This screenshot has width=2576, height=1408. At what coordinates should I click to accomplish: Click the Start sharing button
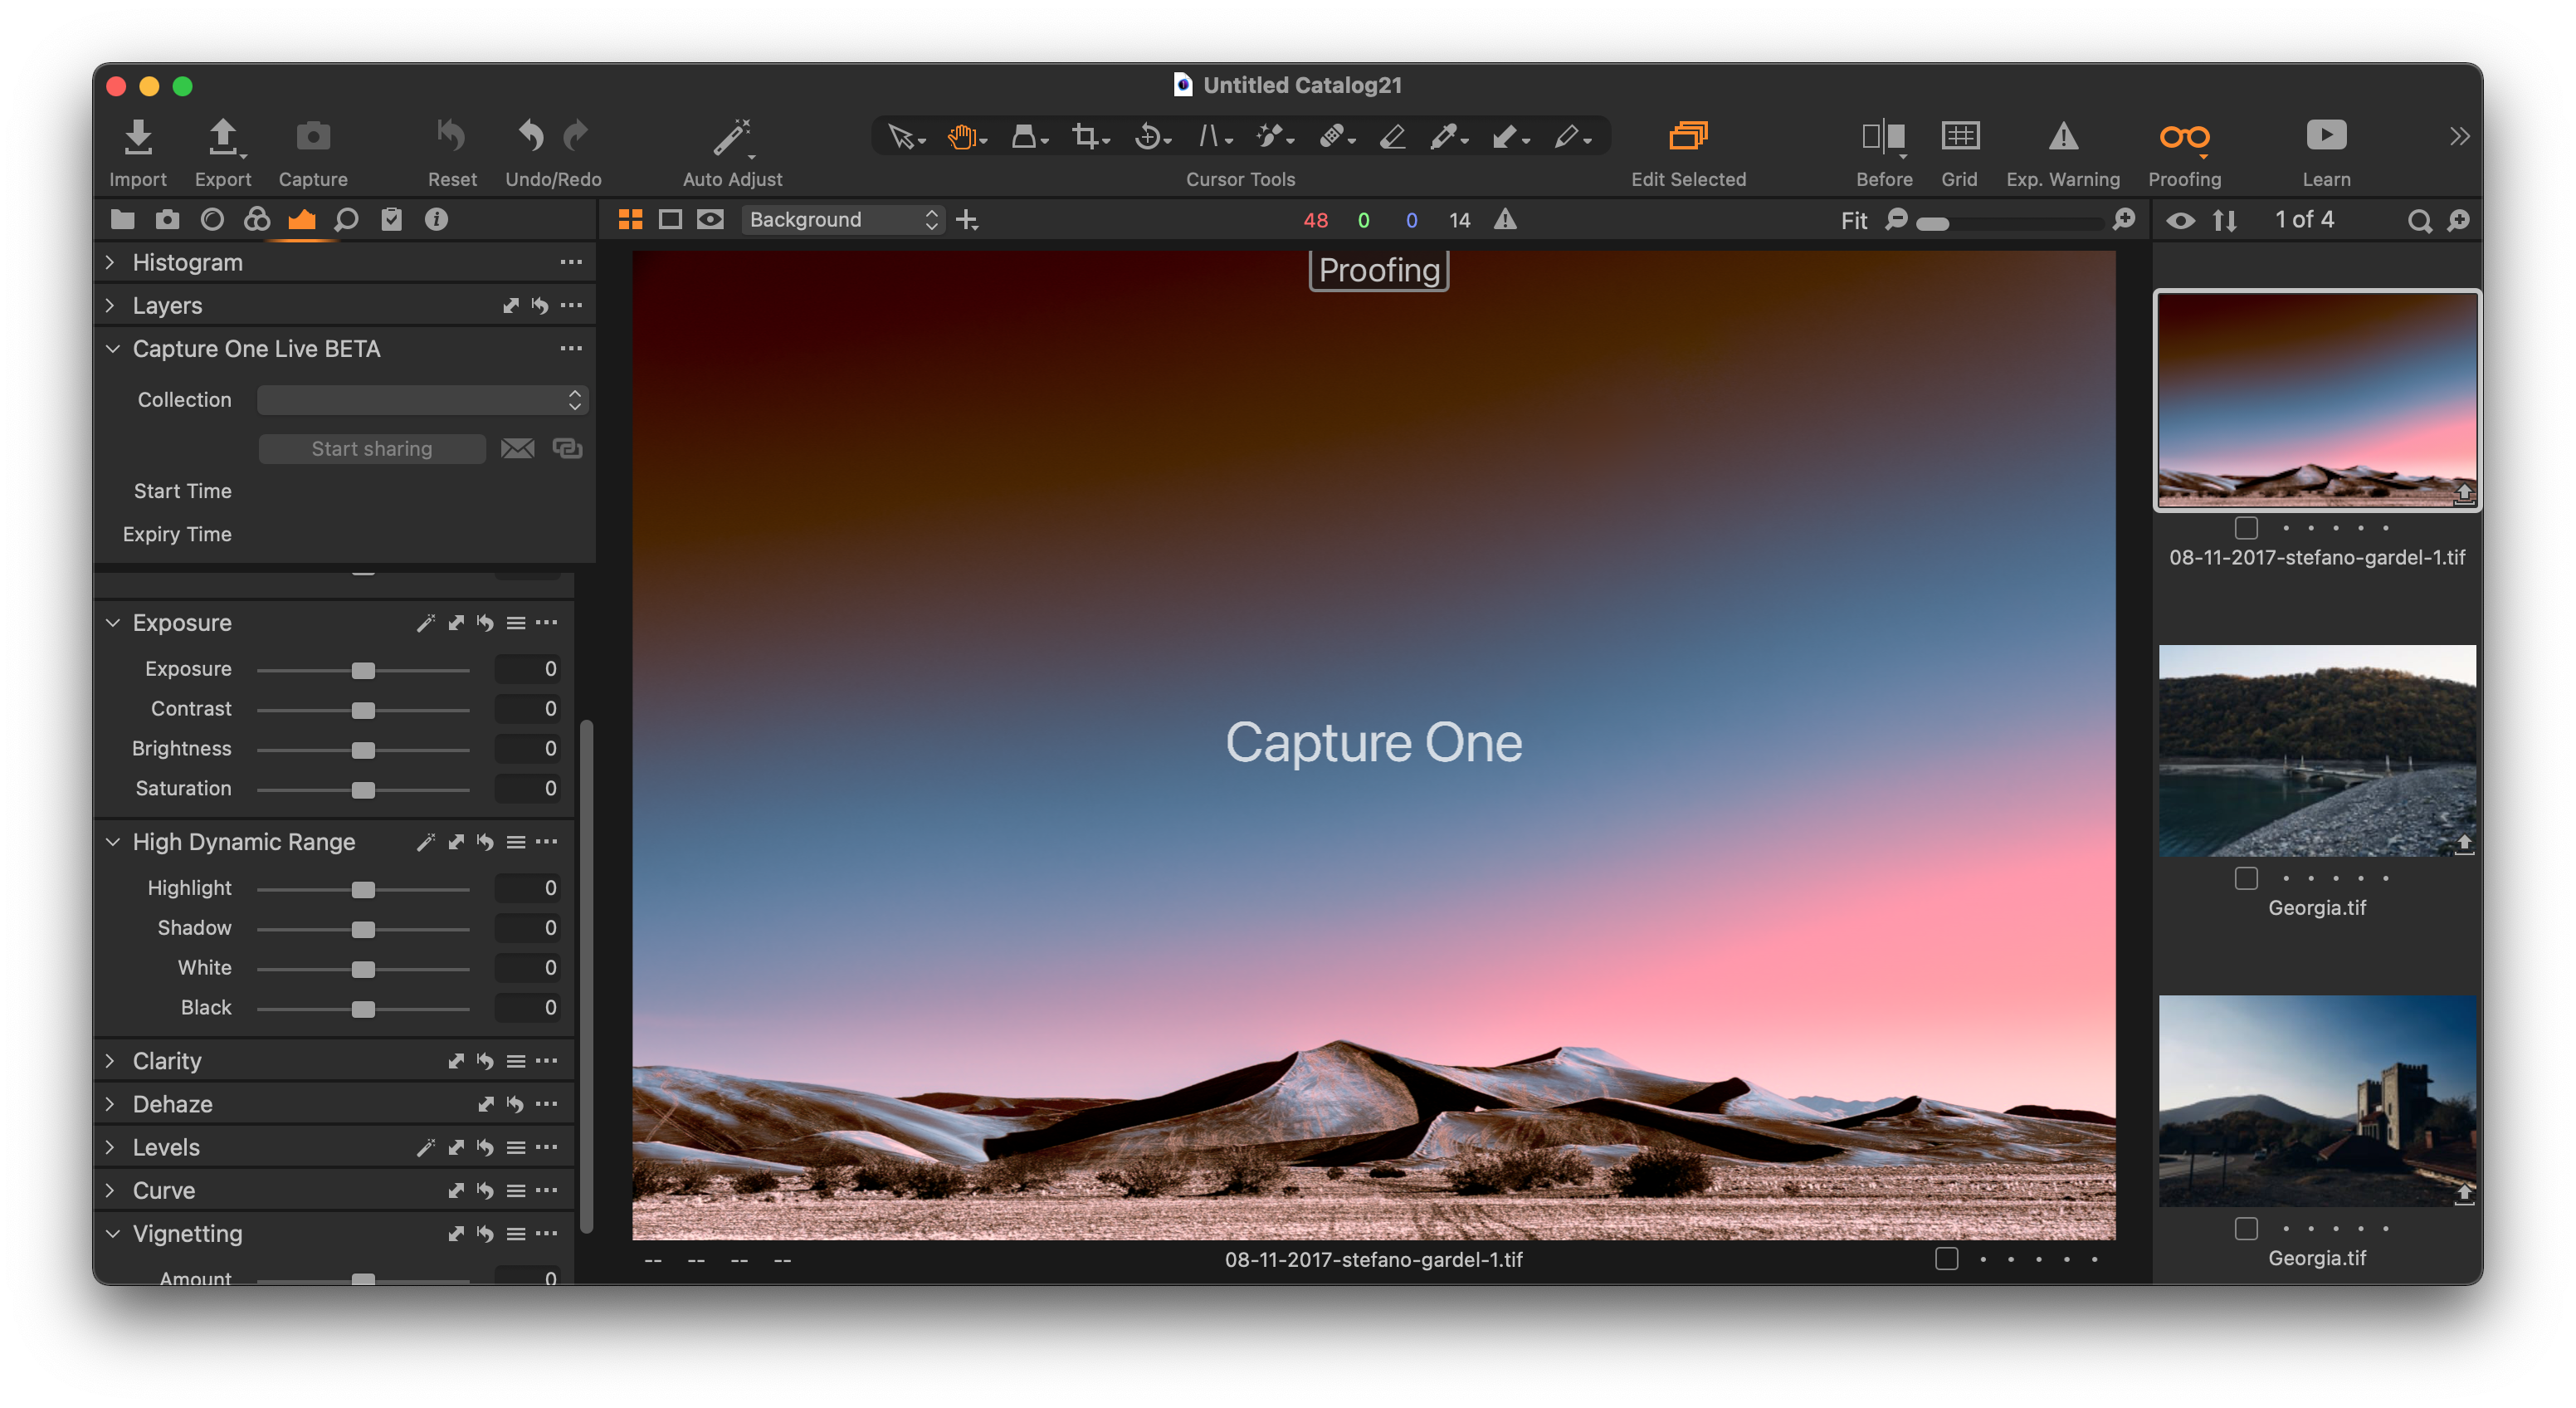(372, 449)
